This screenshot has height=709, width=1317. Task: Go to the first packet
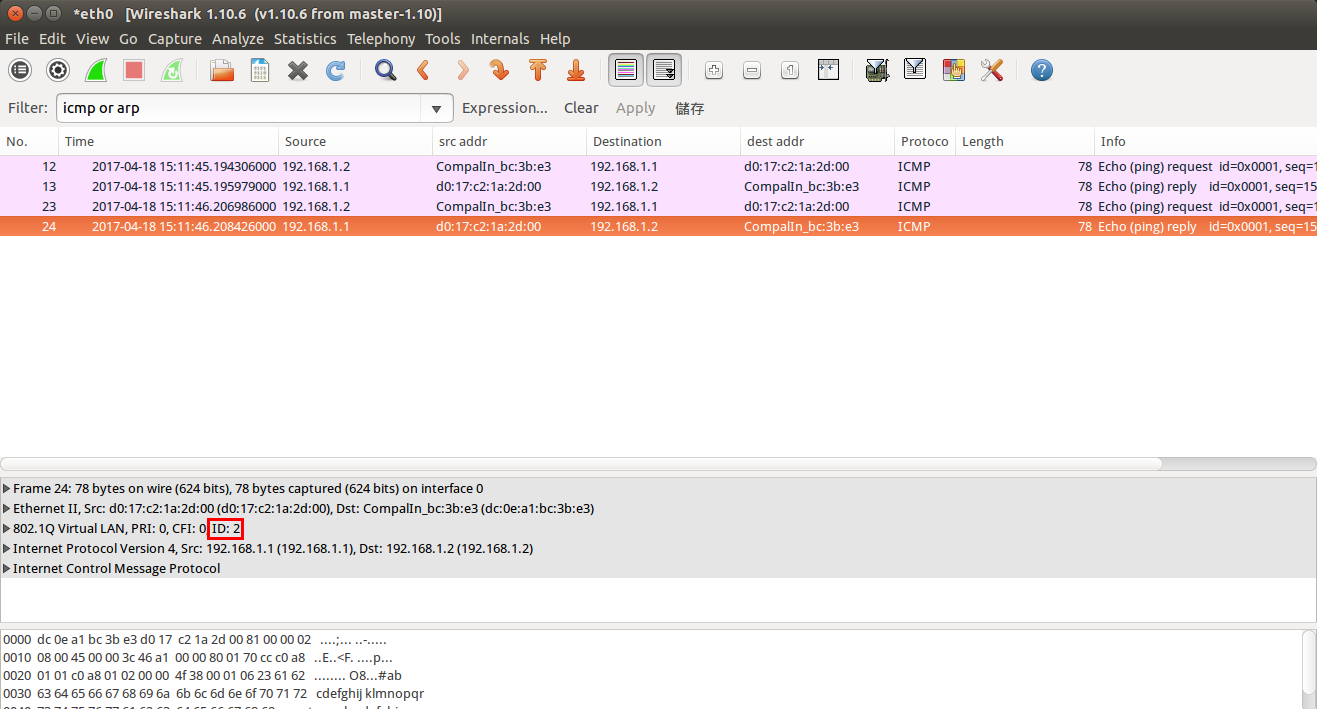pos(537,70)
